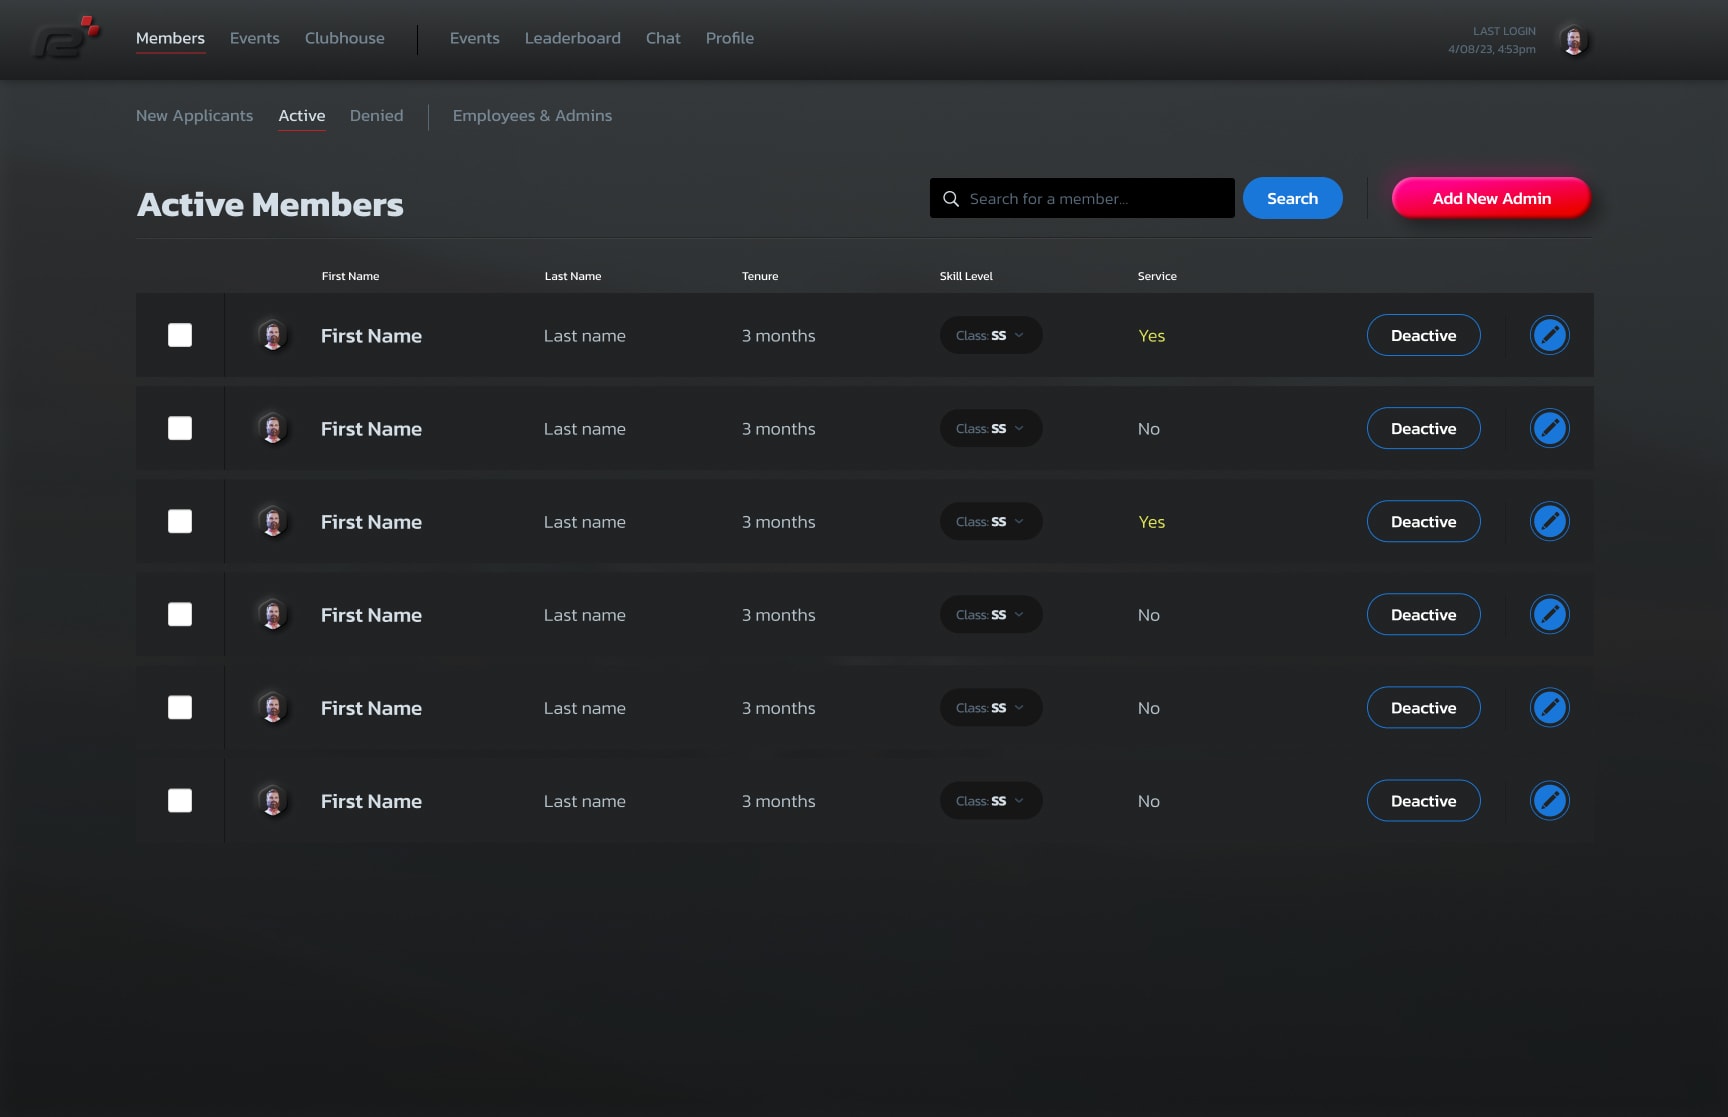Expand the fifth row's Class SS dropdown

click(x=991, y=707)
